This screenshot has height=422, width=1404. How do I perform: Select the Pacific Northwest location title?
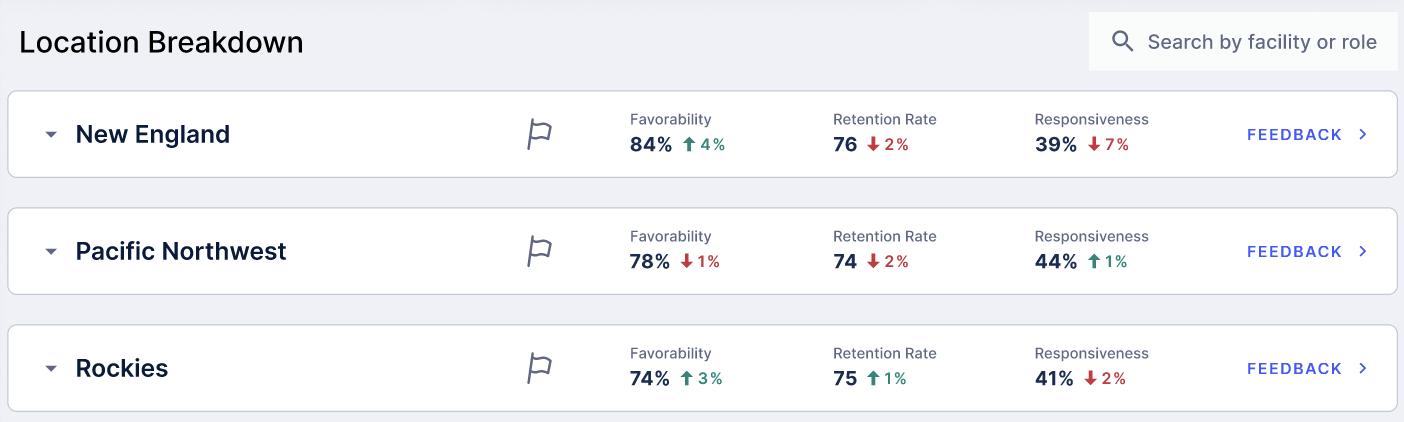(x=181, y=252)
